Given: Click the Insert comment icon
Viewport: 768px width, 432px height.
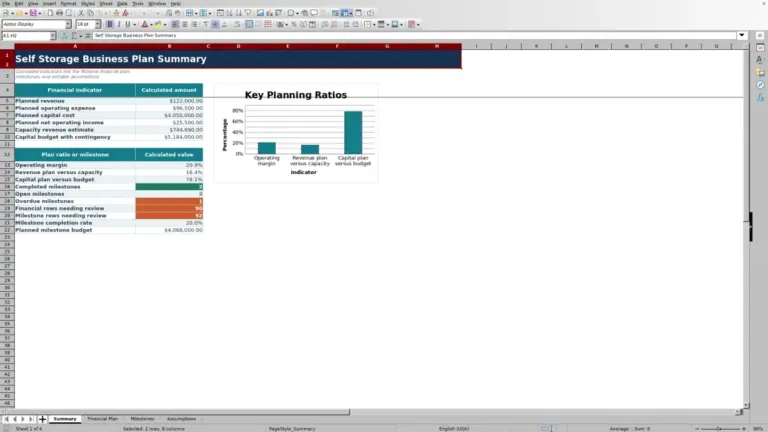Looking at the screenshot, I should (314, 13).
